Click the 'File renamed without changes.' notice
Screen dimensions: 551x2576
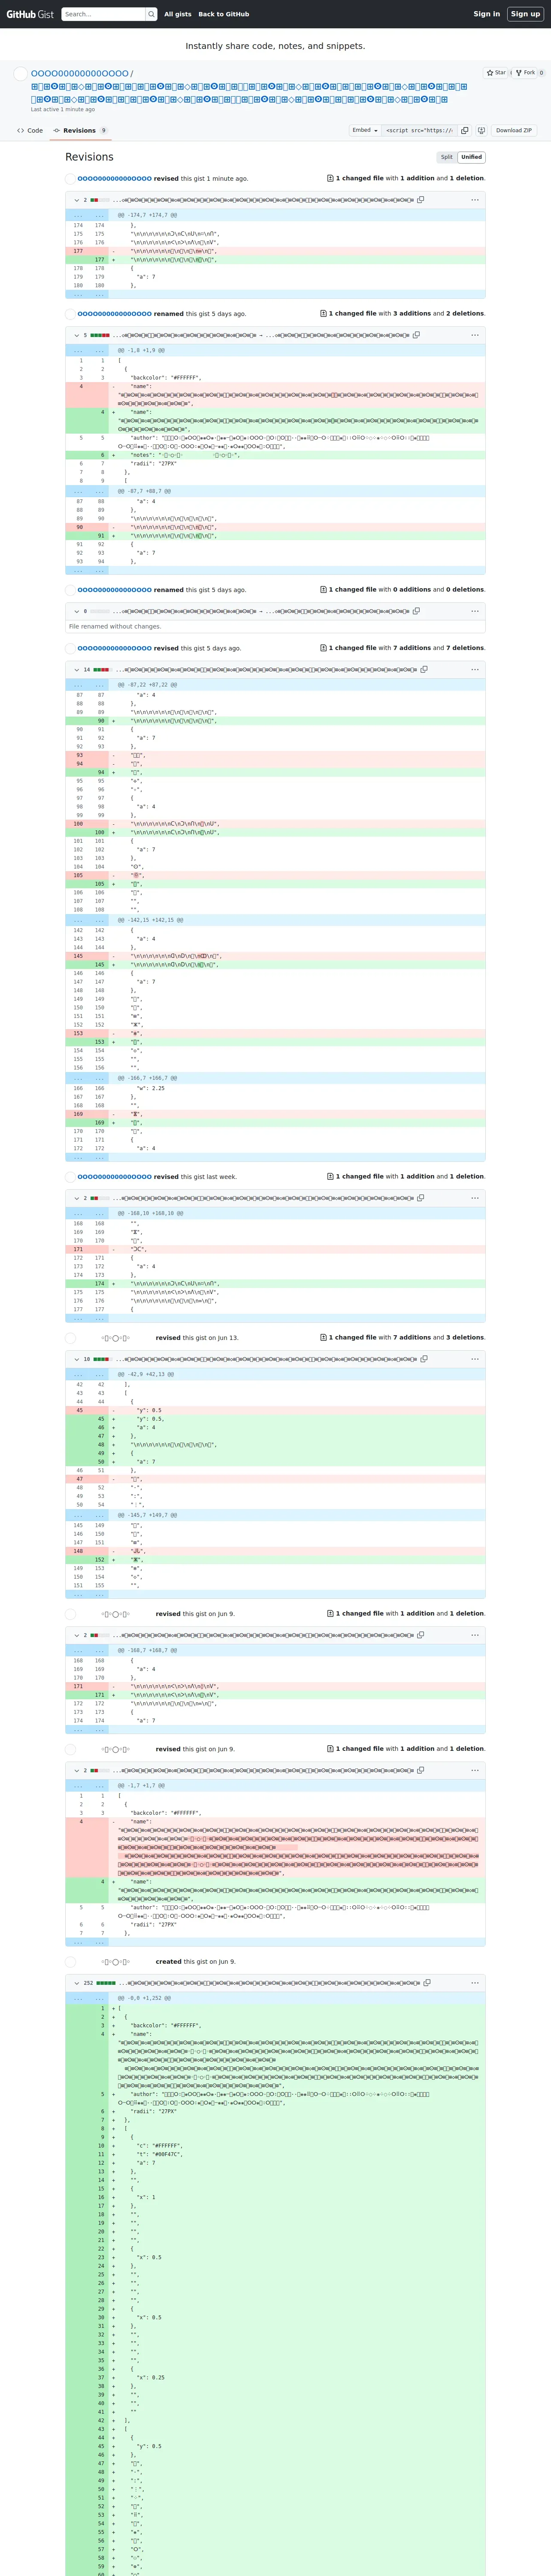pyautogui.click(x=115, y=627)
